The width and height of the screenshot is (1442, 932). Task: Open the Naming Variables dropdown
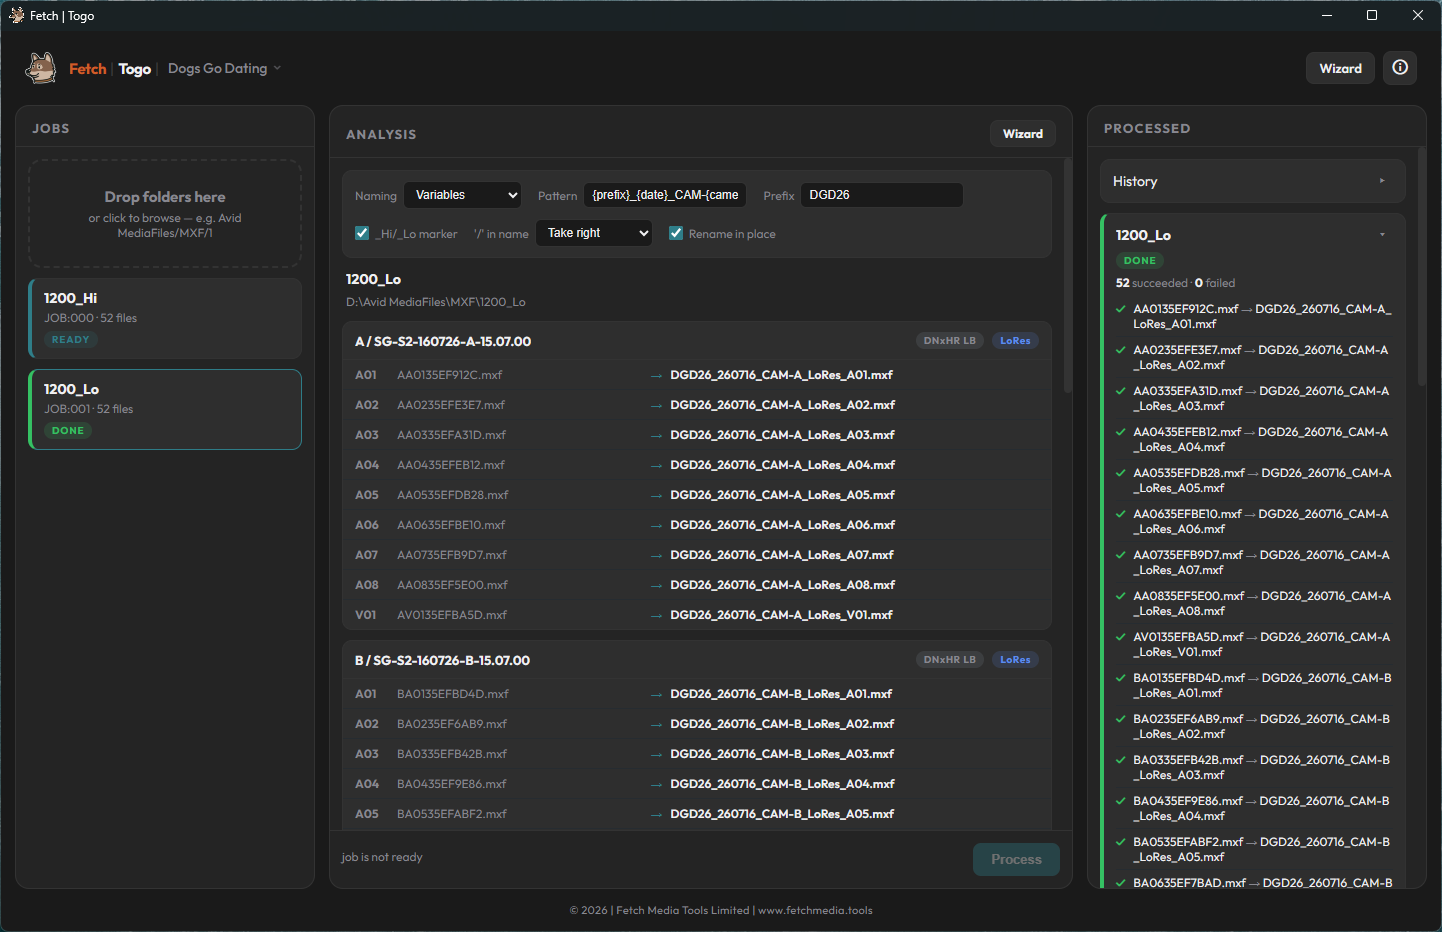(x=463, y=195)
